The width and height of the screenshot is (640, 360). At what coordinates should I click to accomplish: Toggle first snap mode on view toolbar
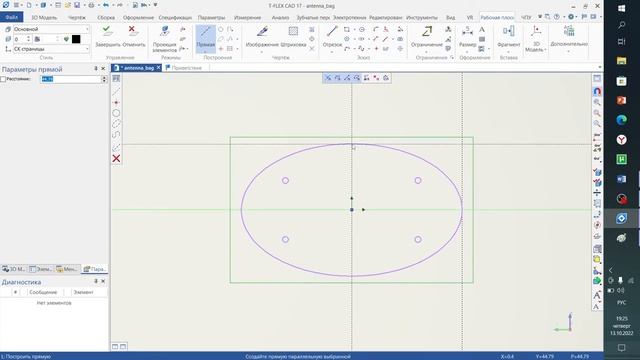(x=328, y=78)
